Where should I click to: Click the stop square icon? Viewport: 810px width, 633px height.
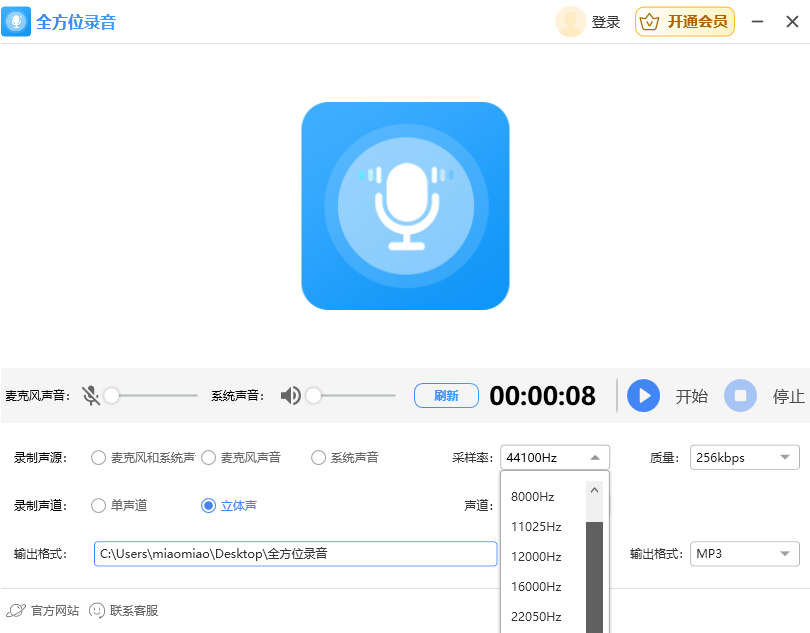(x=740, y=396)
